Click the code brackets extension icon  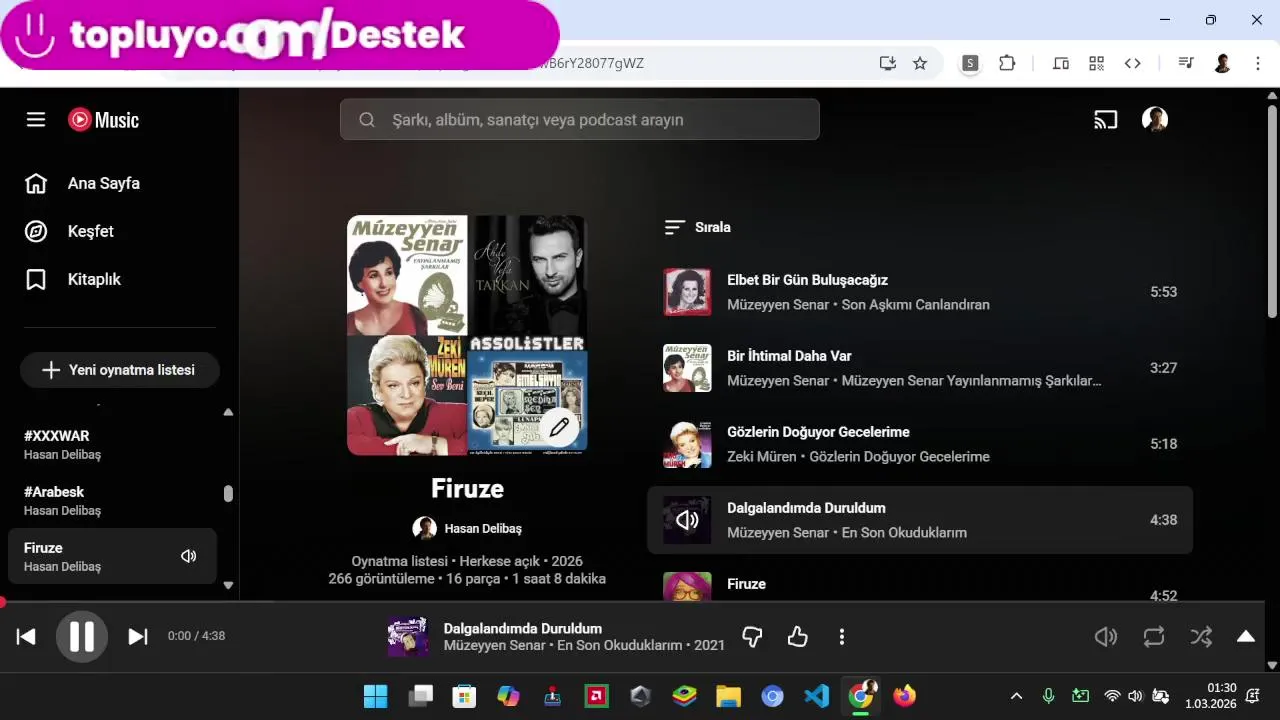pos(1133,63)
